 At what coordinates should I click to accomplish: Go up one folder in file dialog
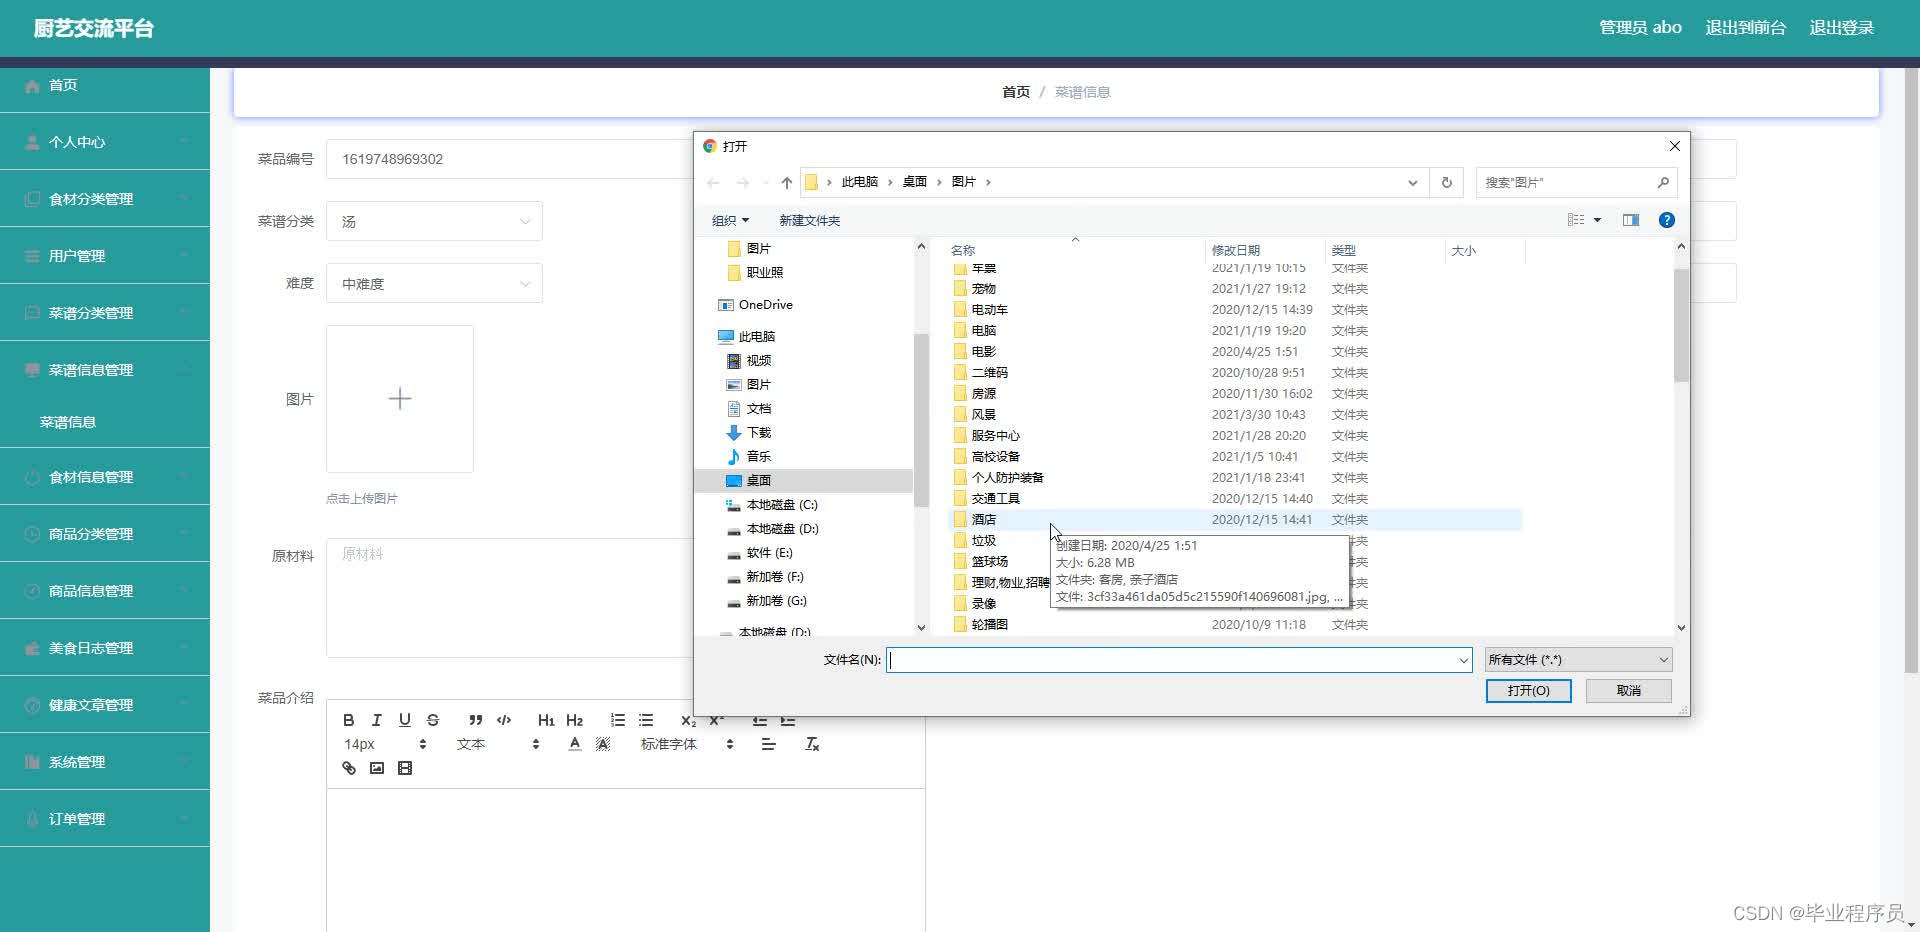787,182
